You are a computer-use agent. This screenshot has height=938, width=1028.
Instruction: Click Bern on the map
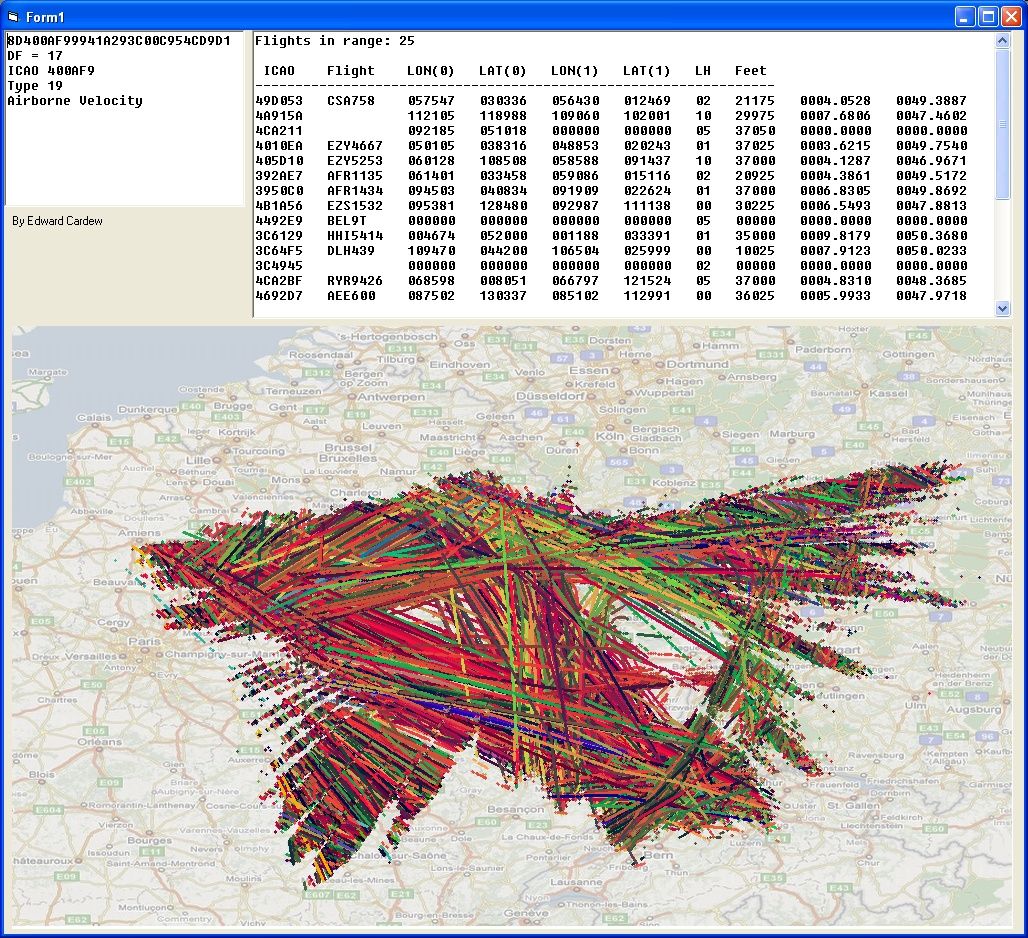[658, 855]
